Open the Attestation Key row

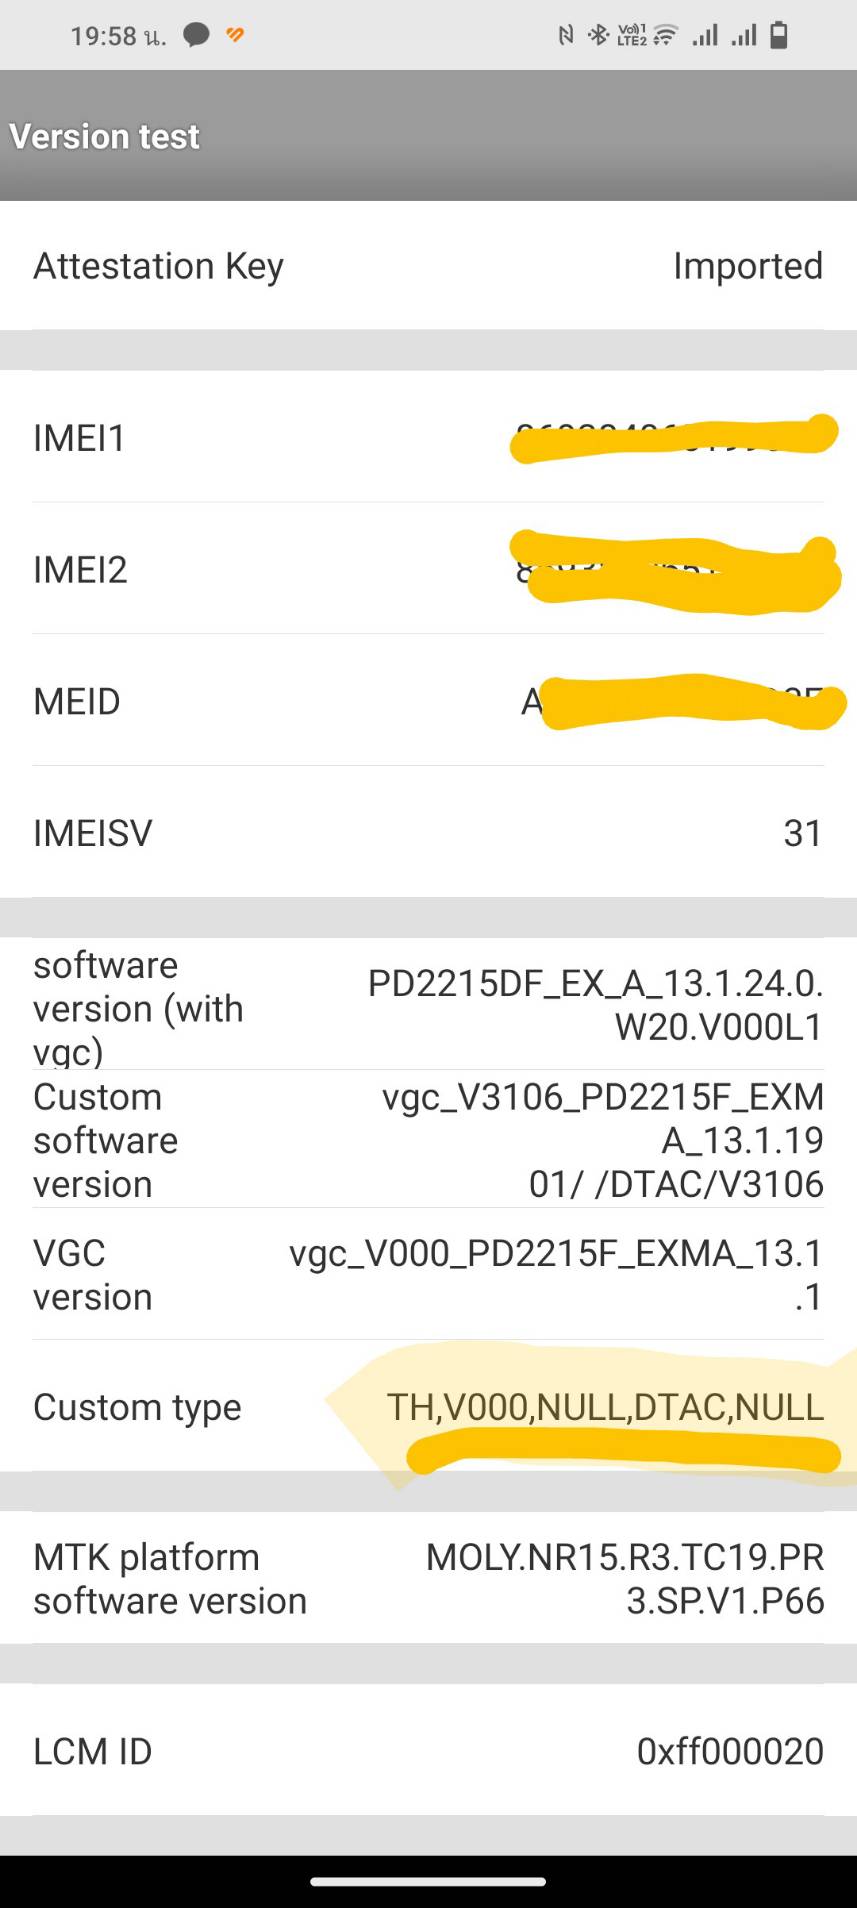[428, 266]
